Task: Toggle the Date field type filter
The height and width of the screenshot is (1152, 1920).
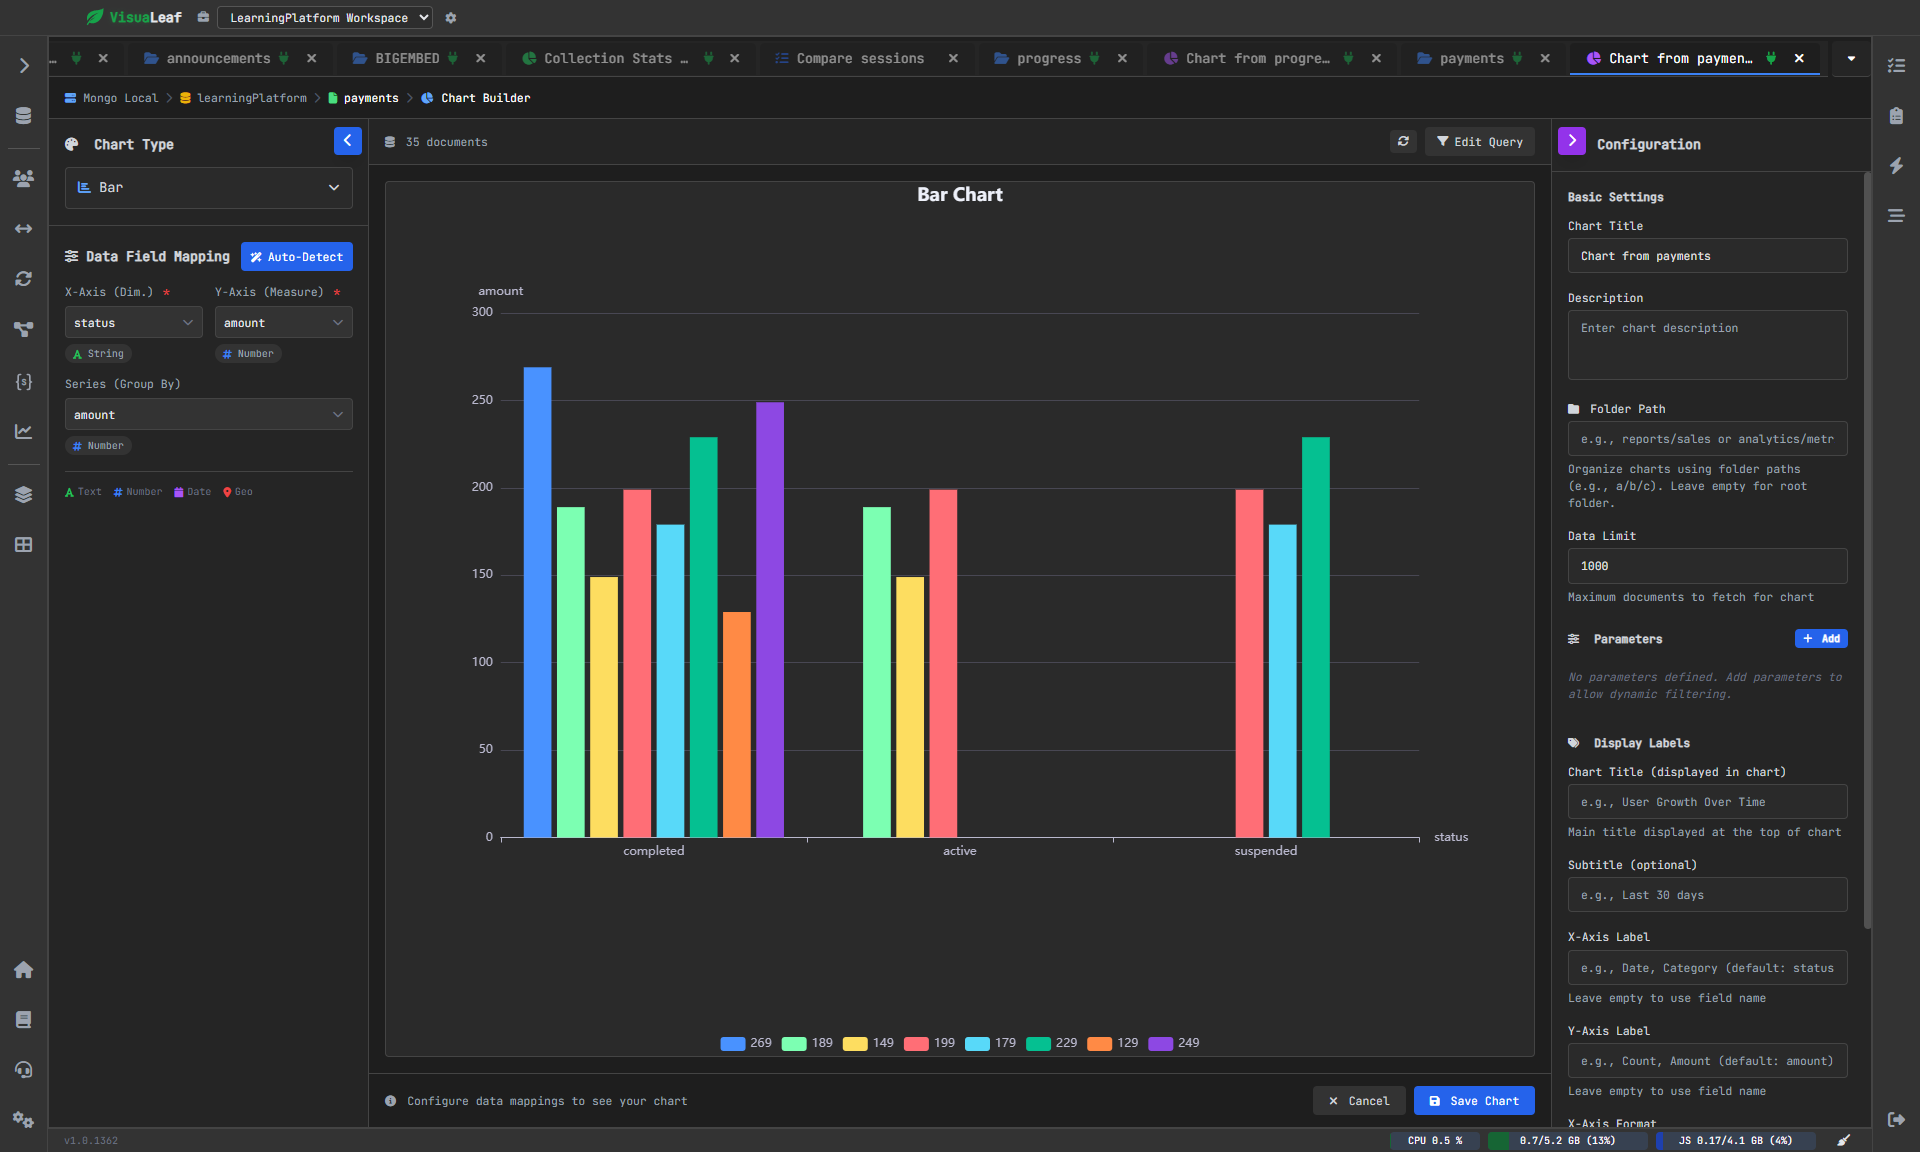Action: coord(192,491)
